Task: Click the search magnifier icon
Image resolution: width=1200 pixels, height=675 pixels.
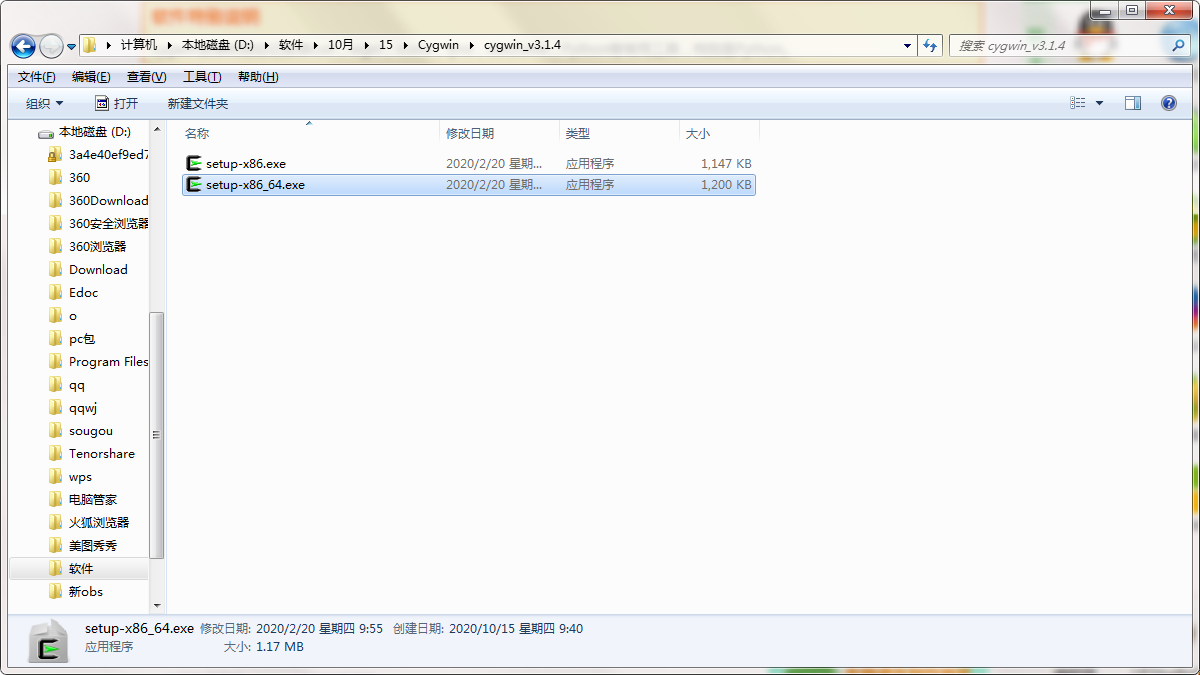Action: tap(1178, 45)
